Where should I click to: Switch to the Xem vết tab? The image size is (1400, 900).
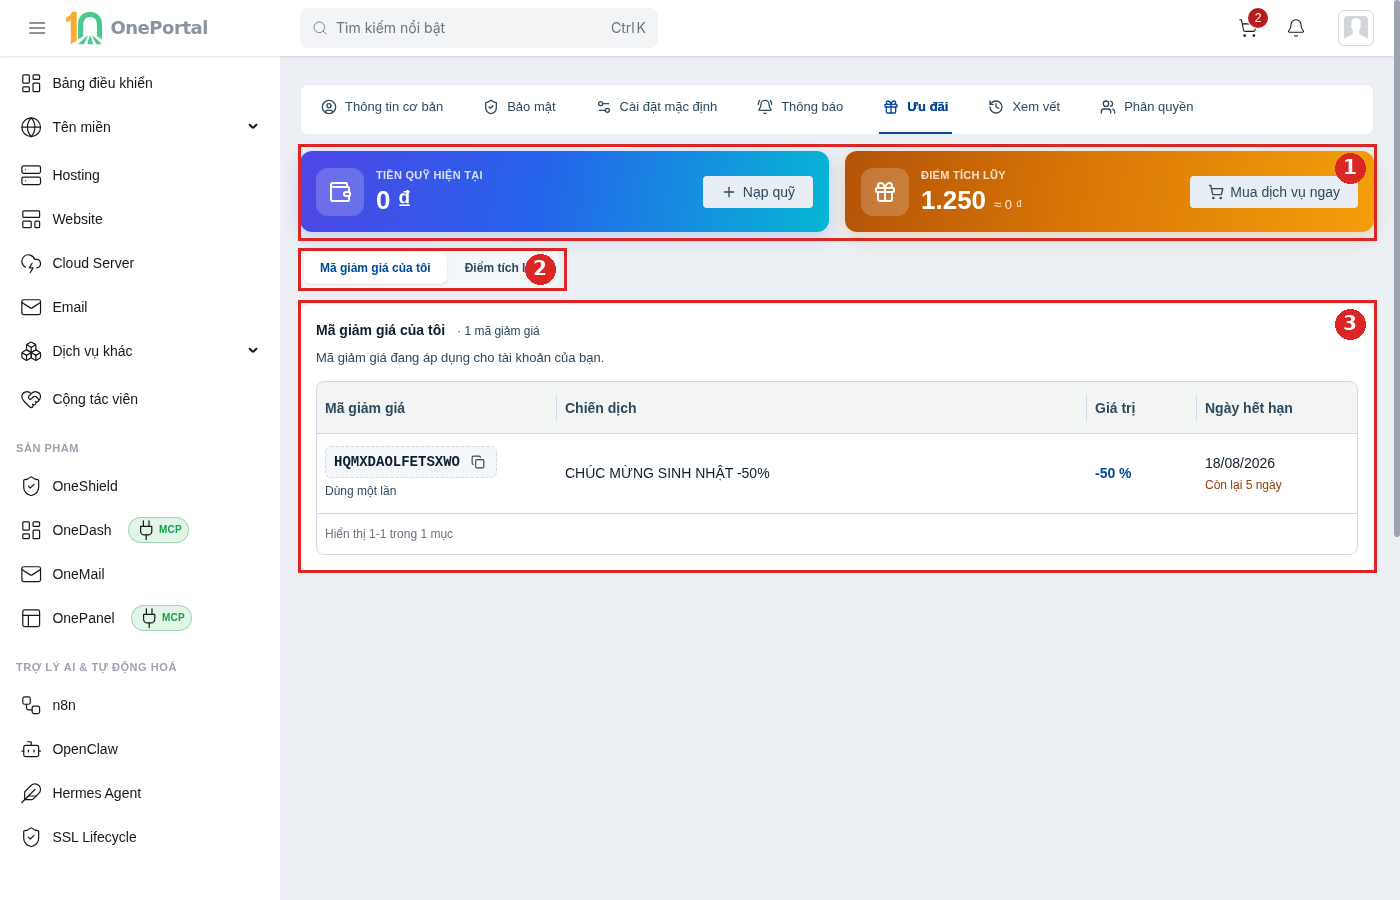pos(1024,107)
